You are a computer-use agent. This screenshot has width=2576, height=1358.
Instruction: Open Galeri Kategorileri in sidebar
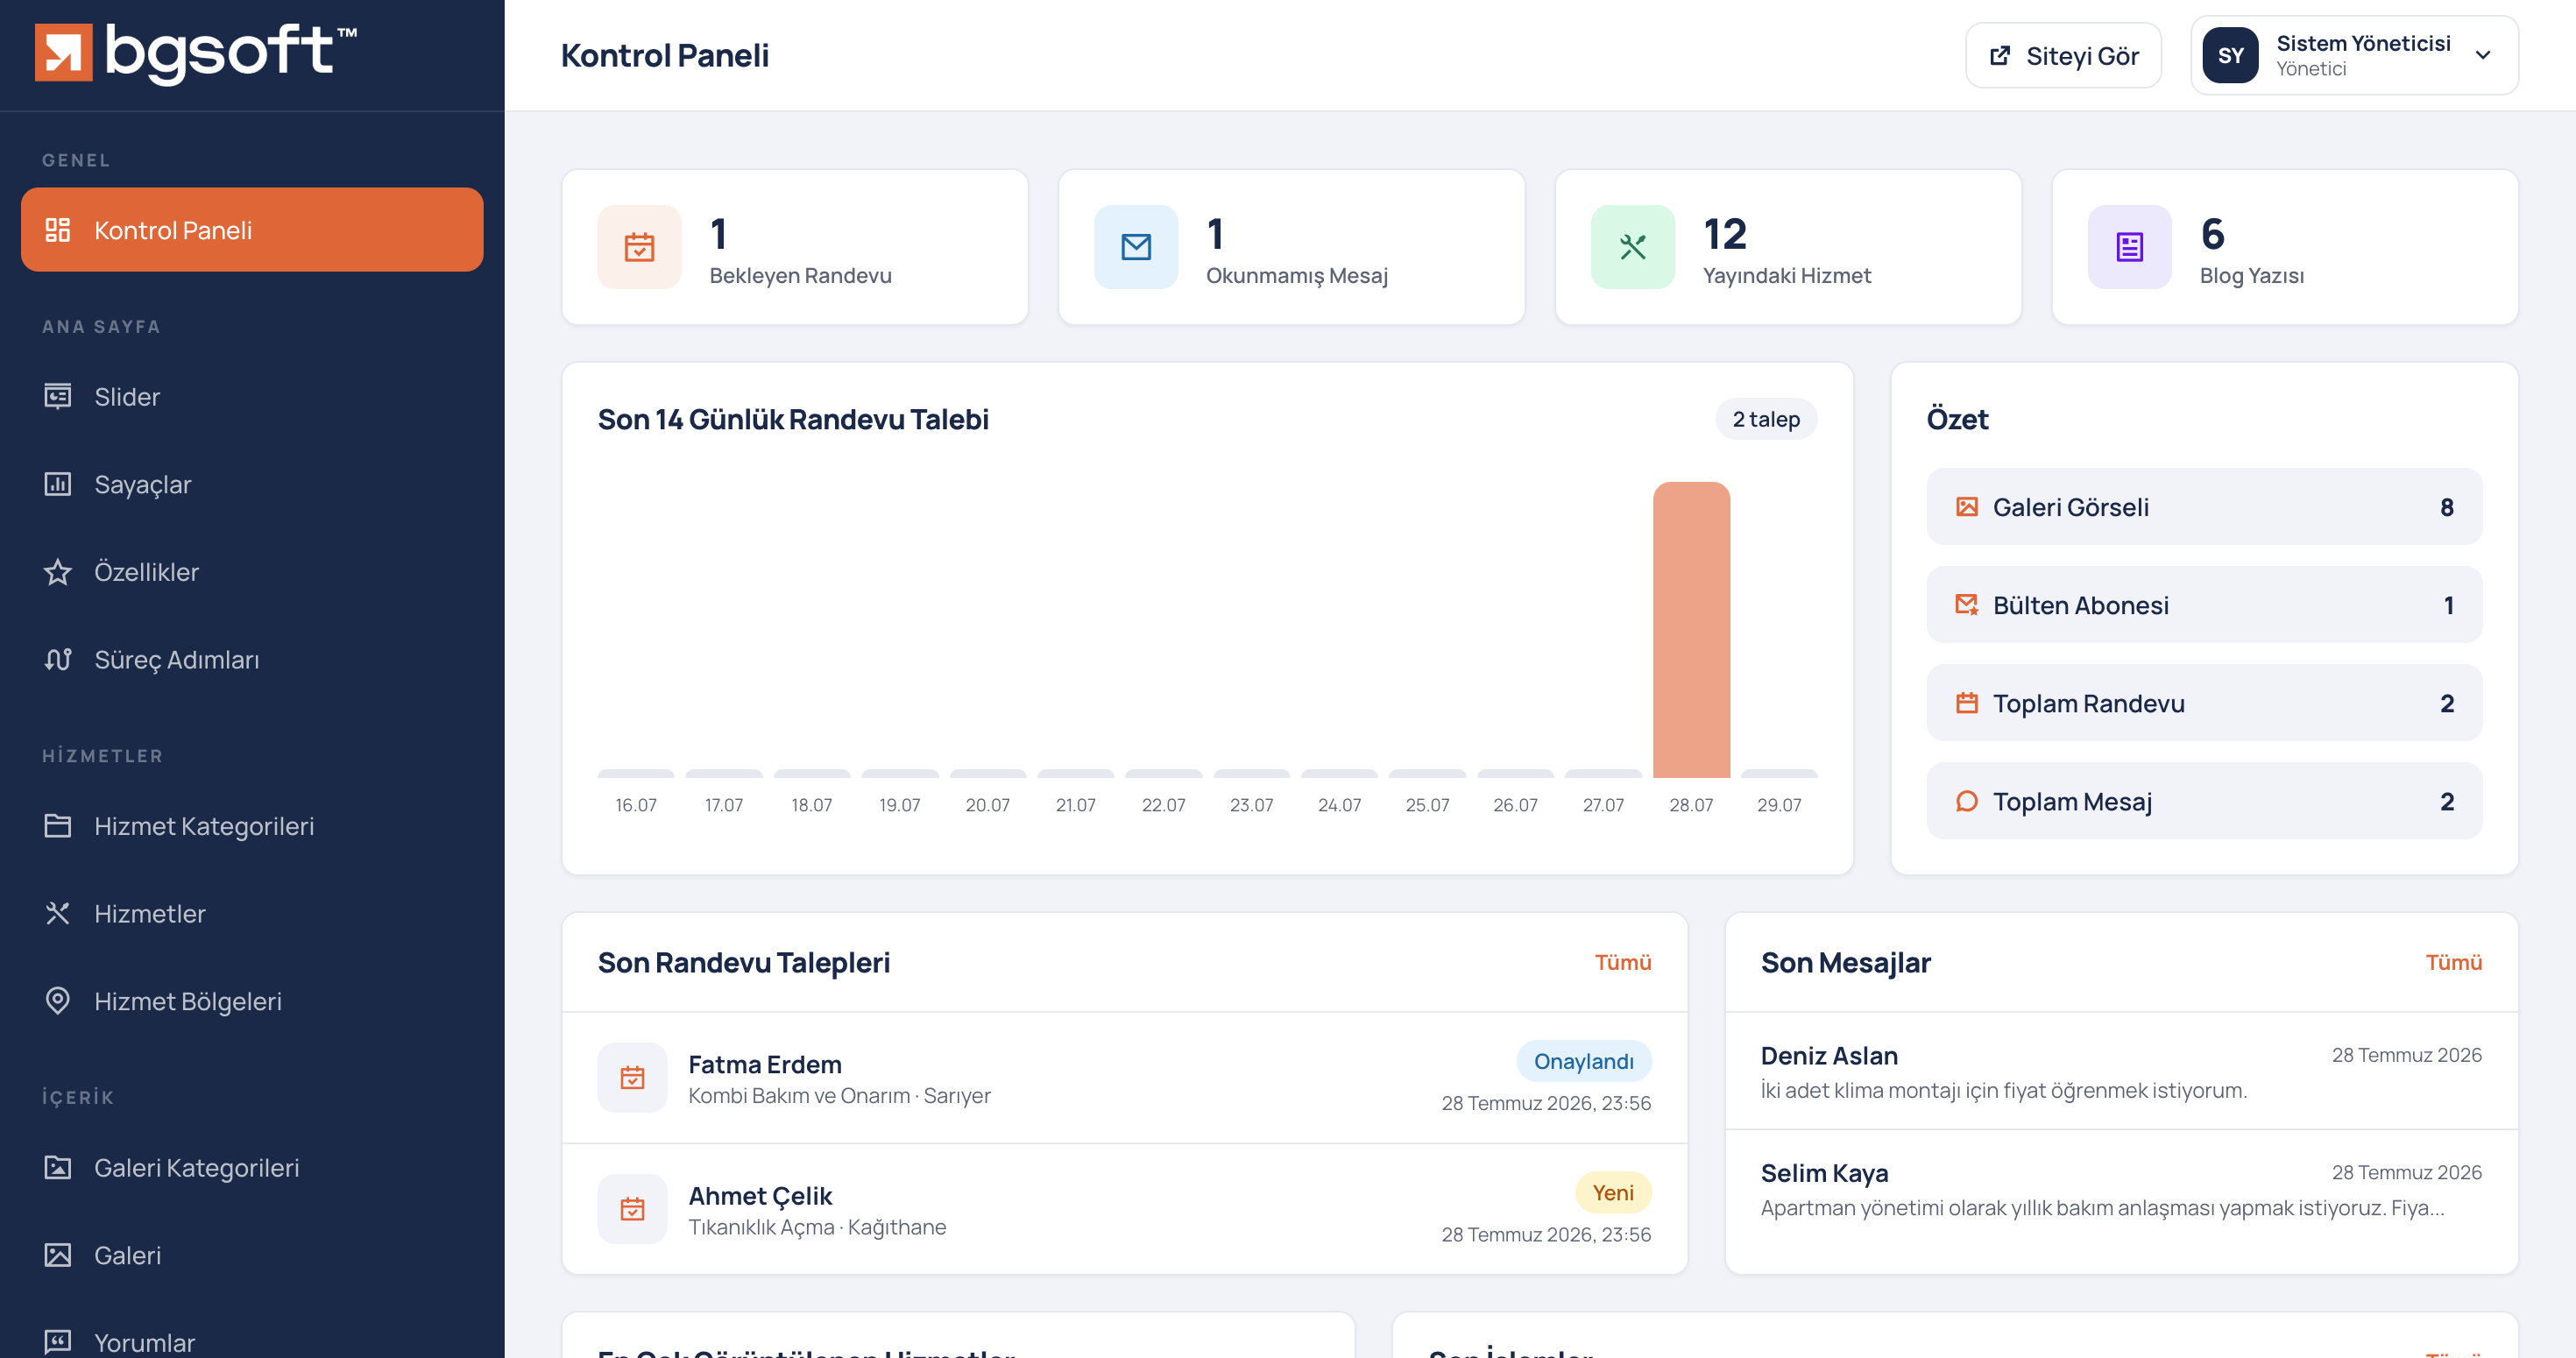pos(252,1168)
